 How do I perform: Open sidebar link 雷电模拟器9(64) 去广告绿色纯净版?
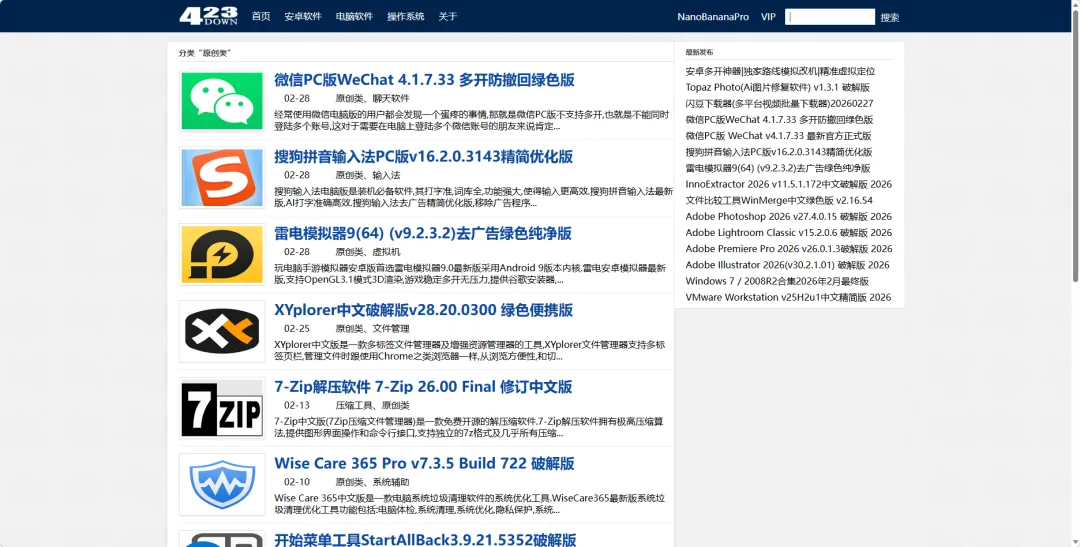click(x=778, y=168)
